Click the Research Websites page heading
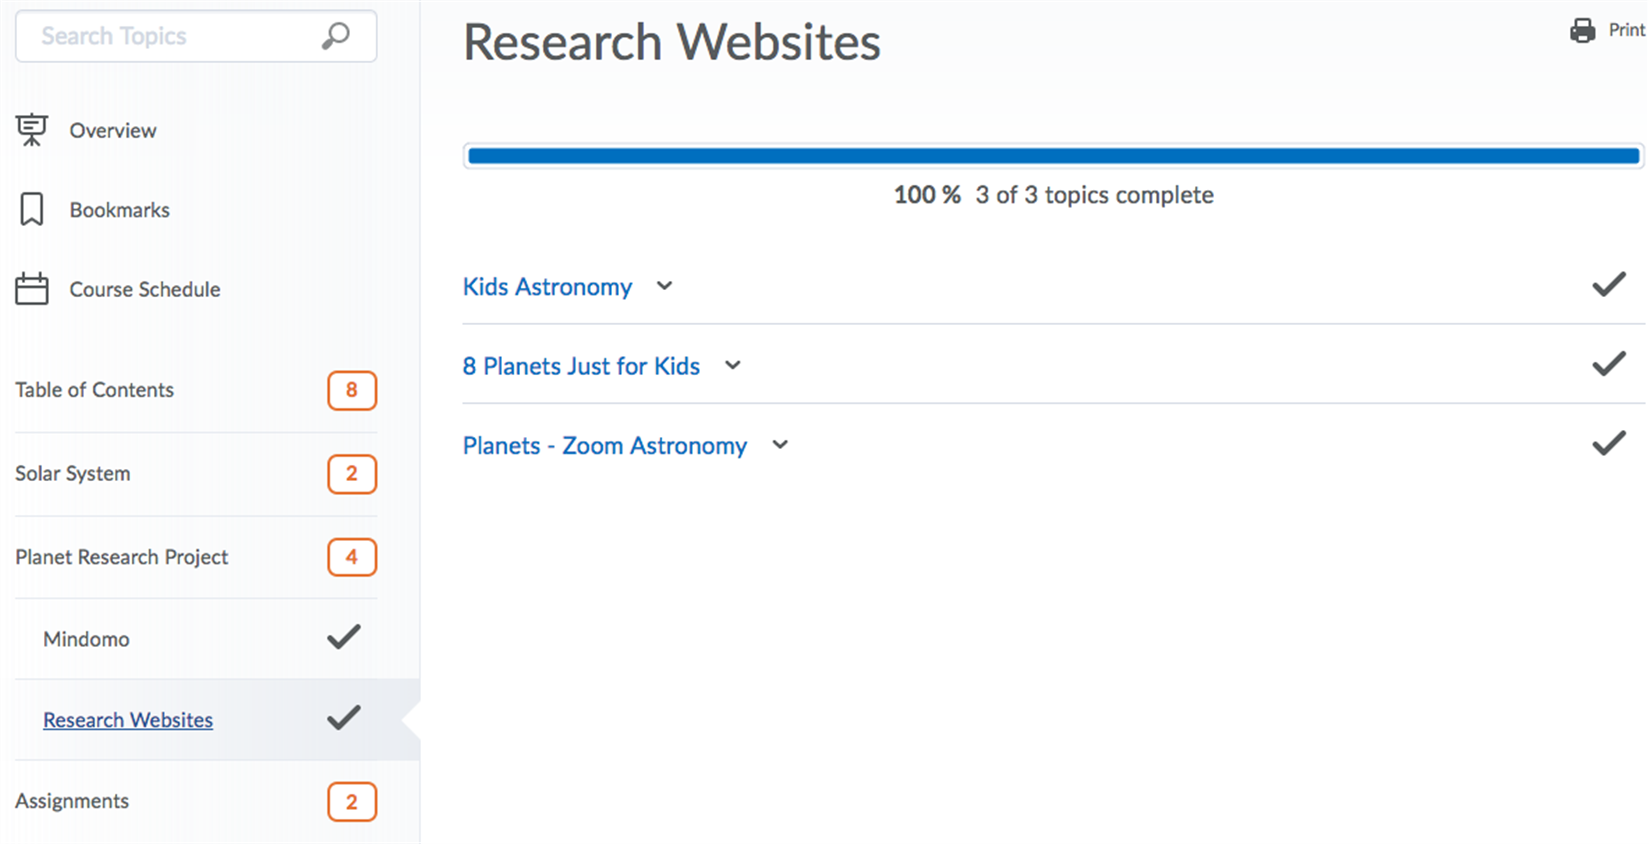1649x844 pixels. coord(672,43)
